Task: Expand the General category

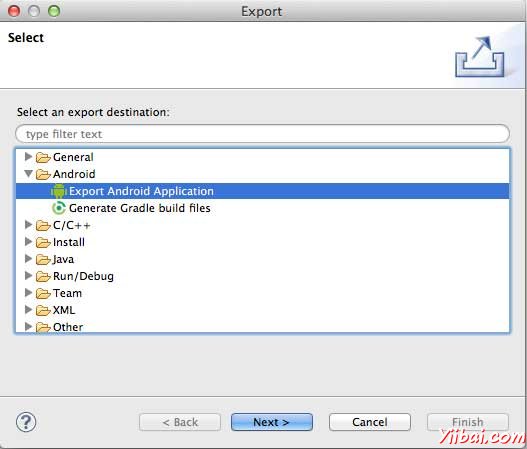Action: 29,157
